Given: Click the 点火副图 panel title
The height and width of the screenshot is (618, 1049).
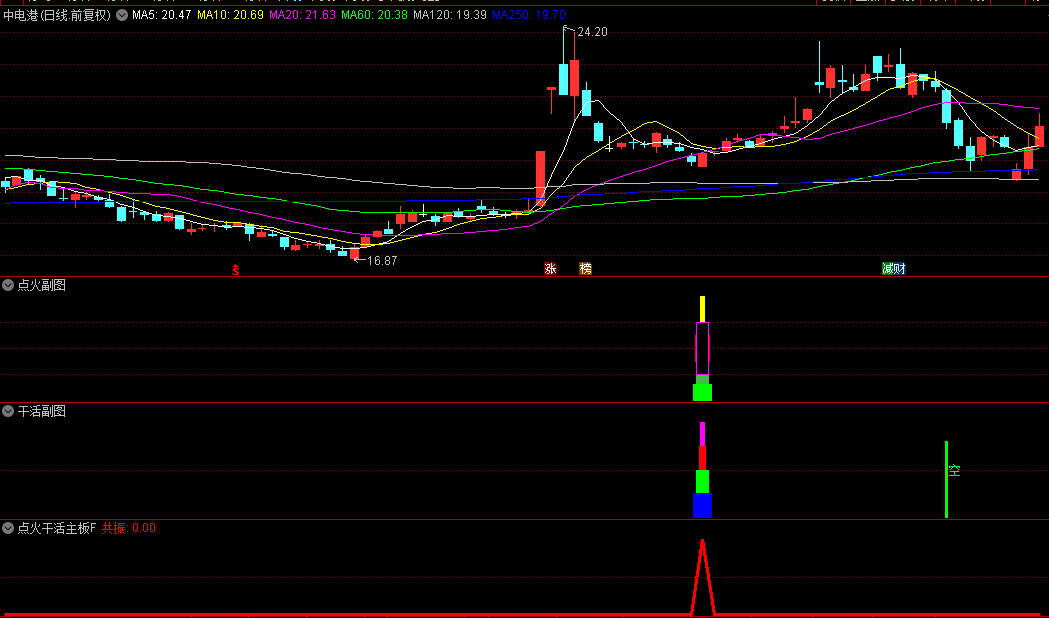Looking at the screenshot, I should coord(41,285).
